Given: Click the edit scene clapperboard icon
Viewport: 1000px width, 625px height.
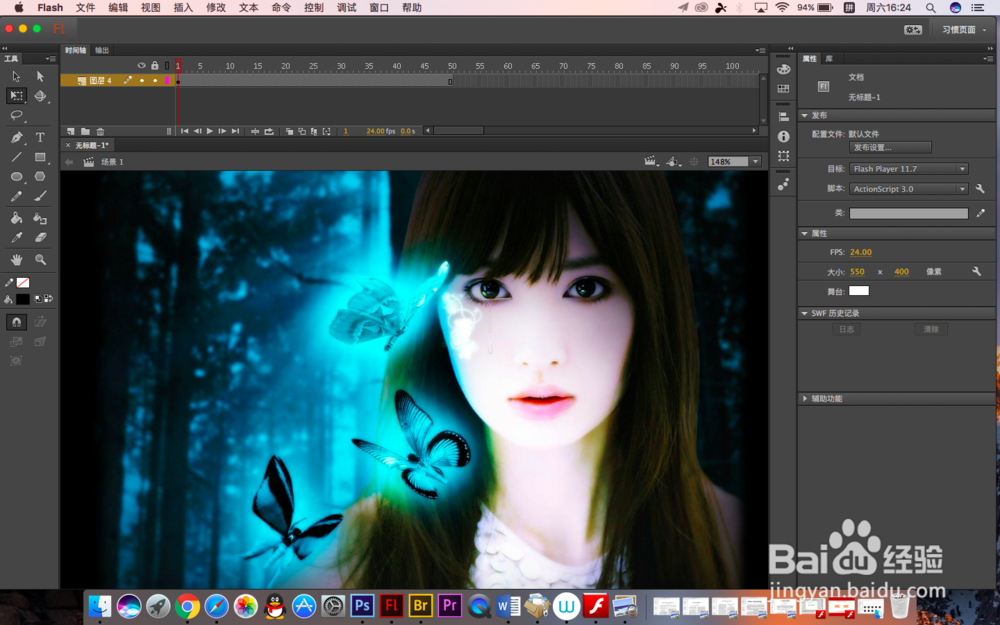Looking at the screenshot, I should 650,162.
